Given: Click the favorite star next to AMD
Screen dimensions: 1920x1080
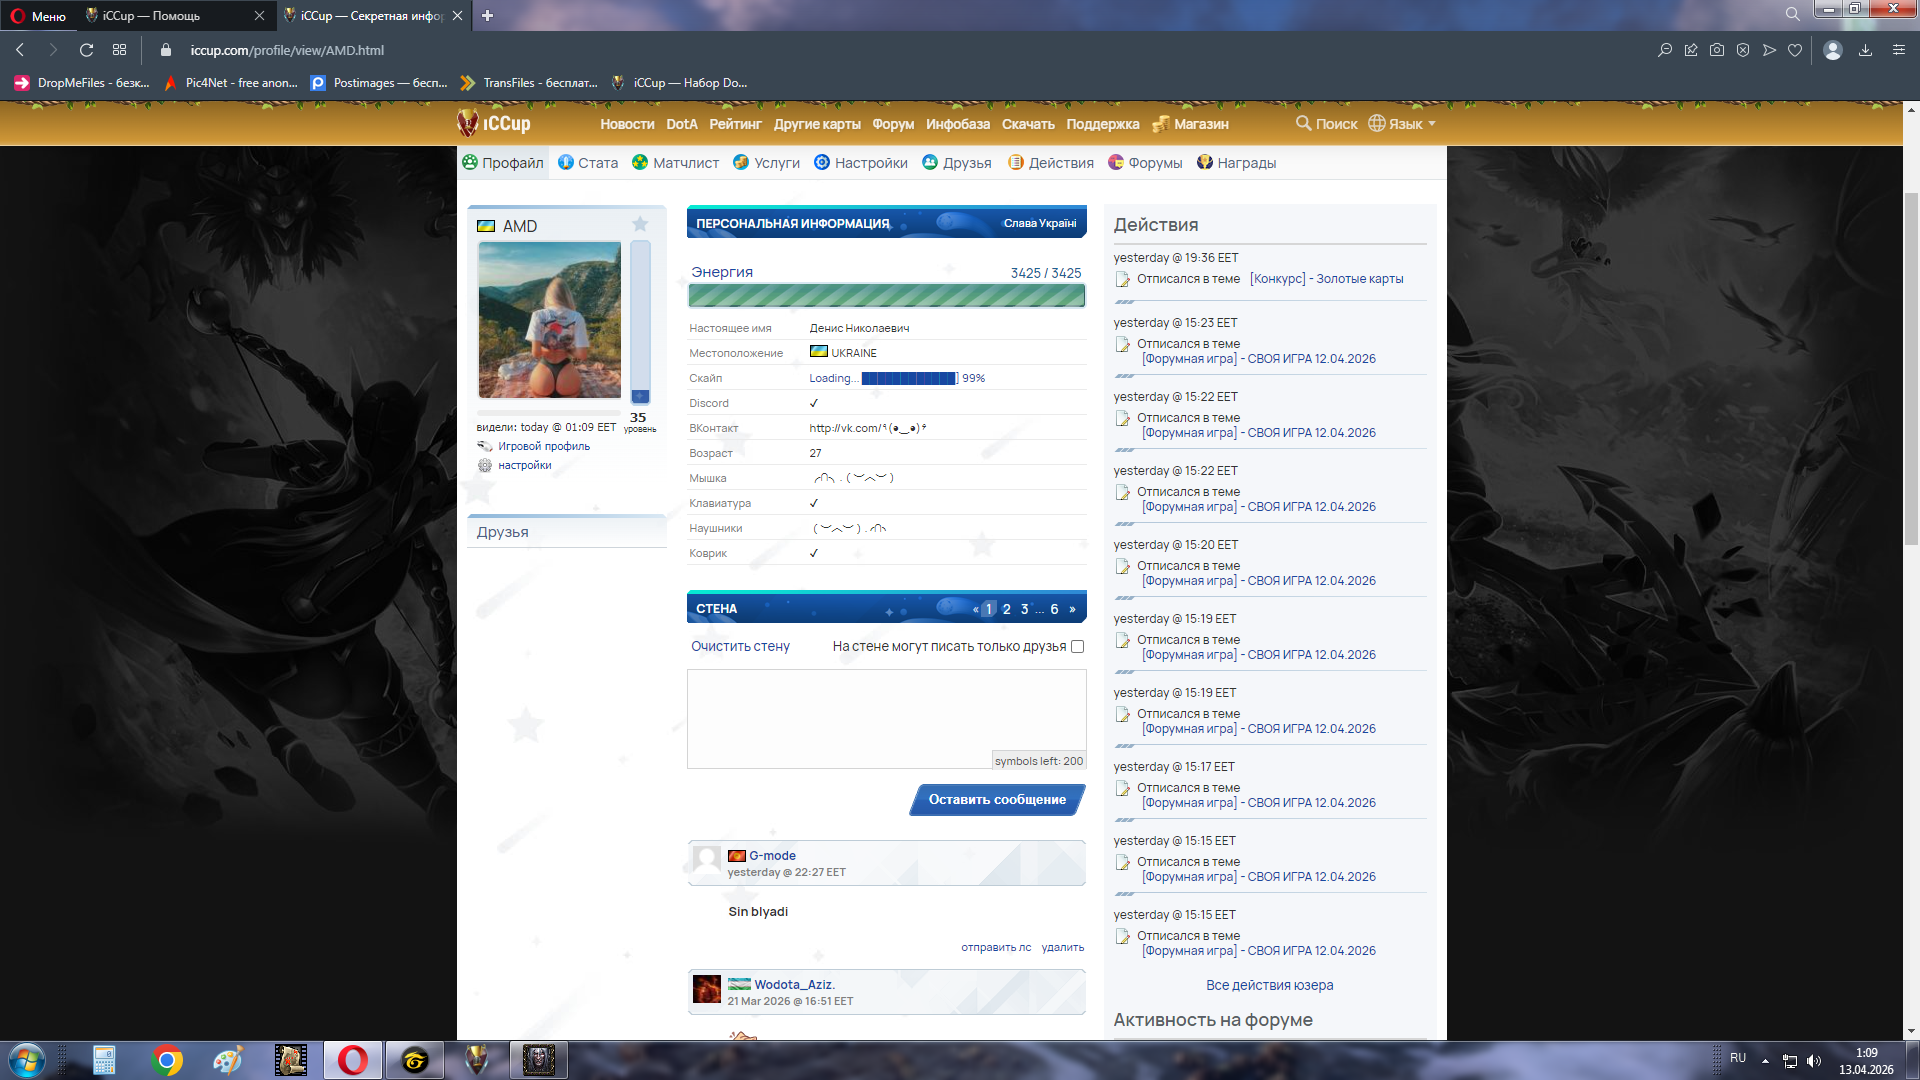Looking at the screenshot, I should [x=640, y=225].
